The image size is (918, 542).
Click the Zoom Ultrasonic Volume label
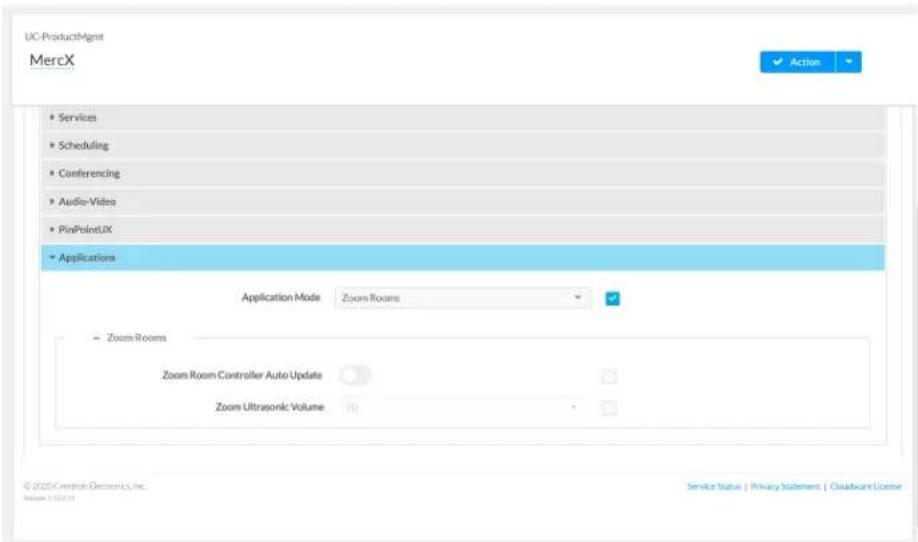[x=269, y=407]
